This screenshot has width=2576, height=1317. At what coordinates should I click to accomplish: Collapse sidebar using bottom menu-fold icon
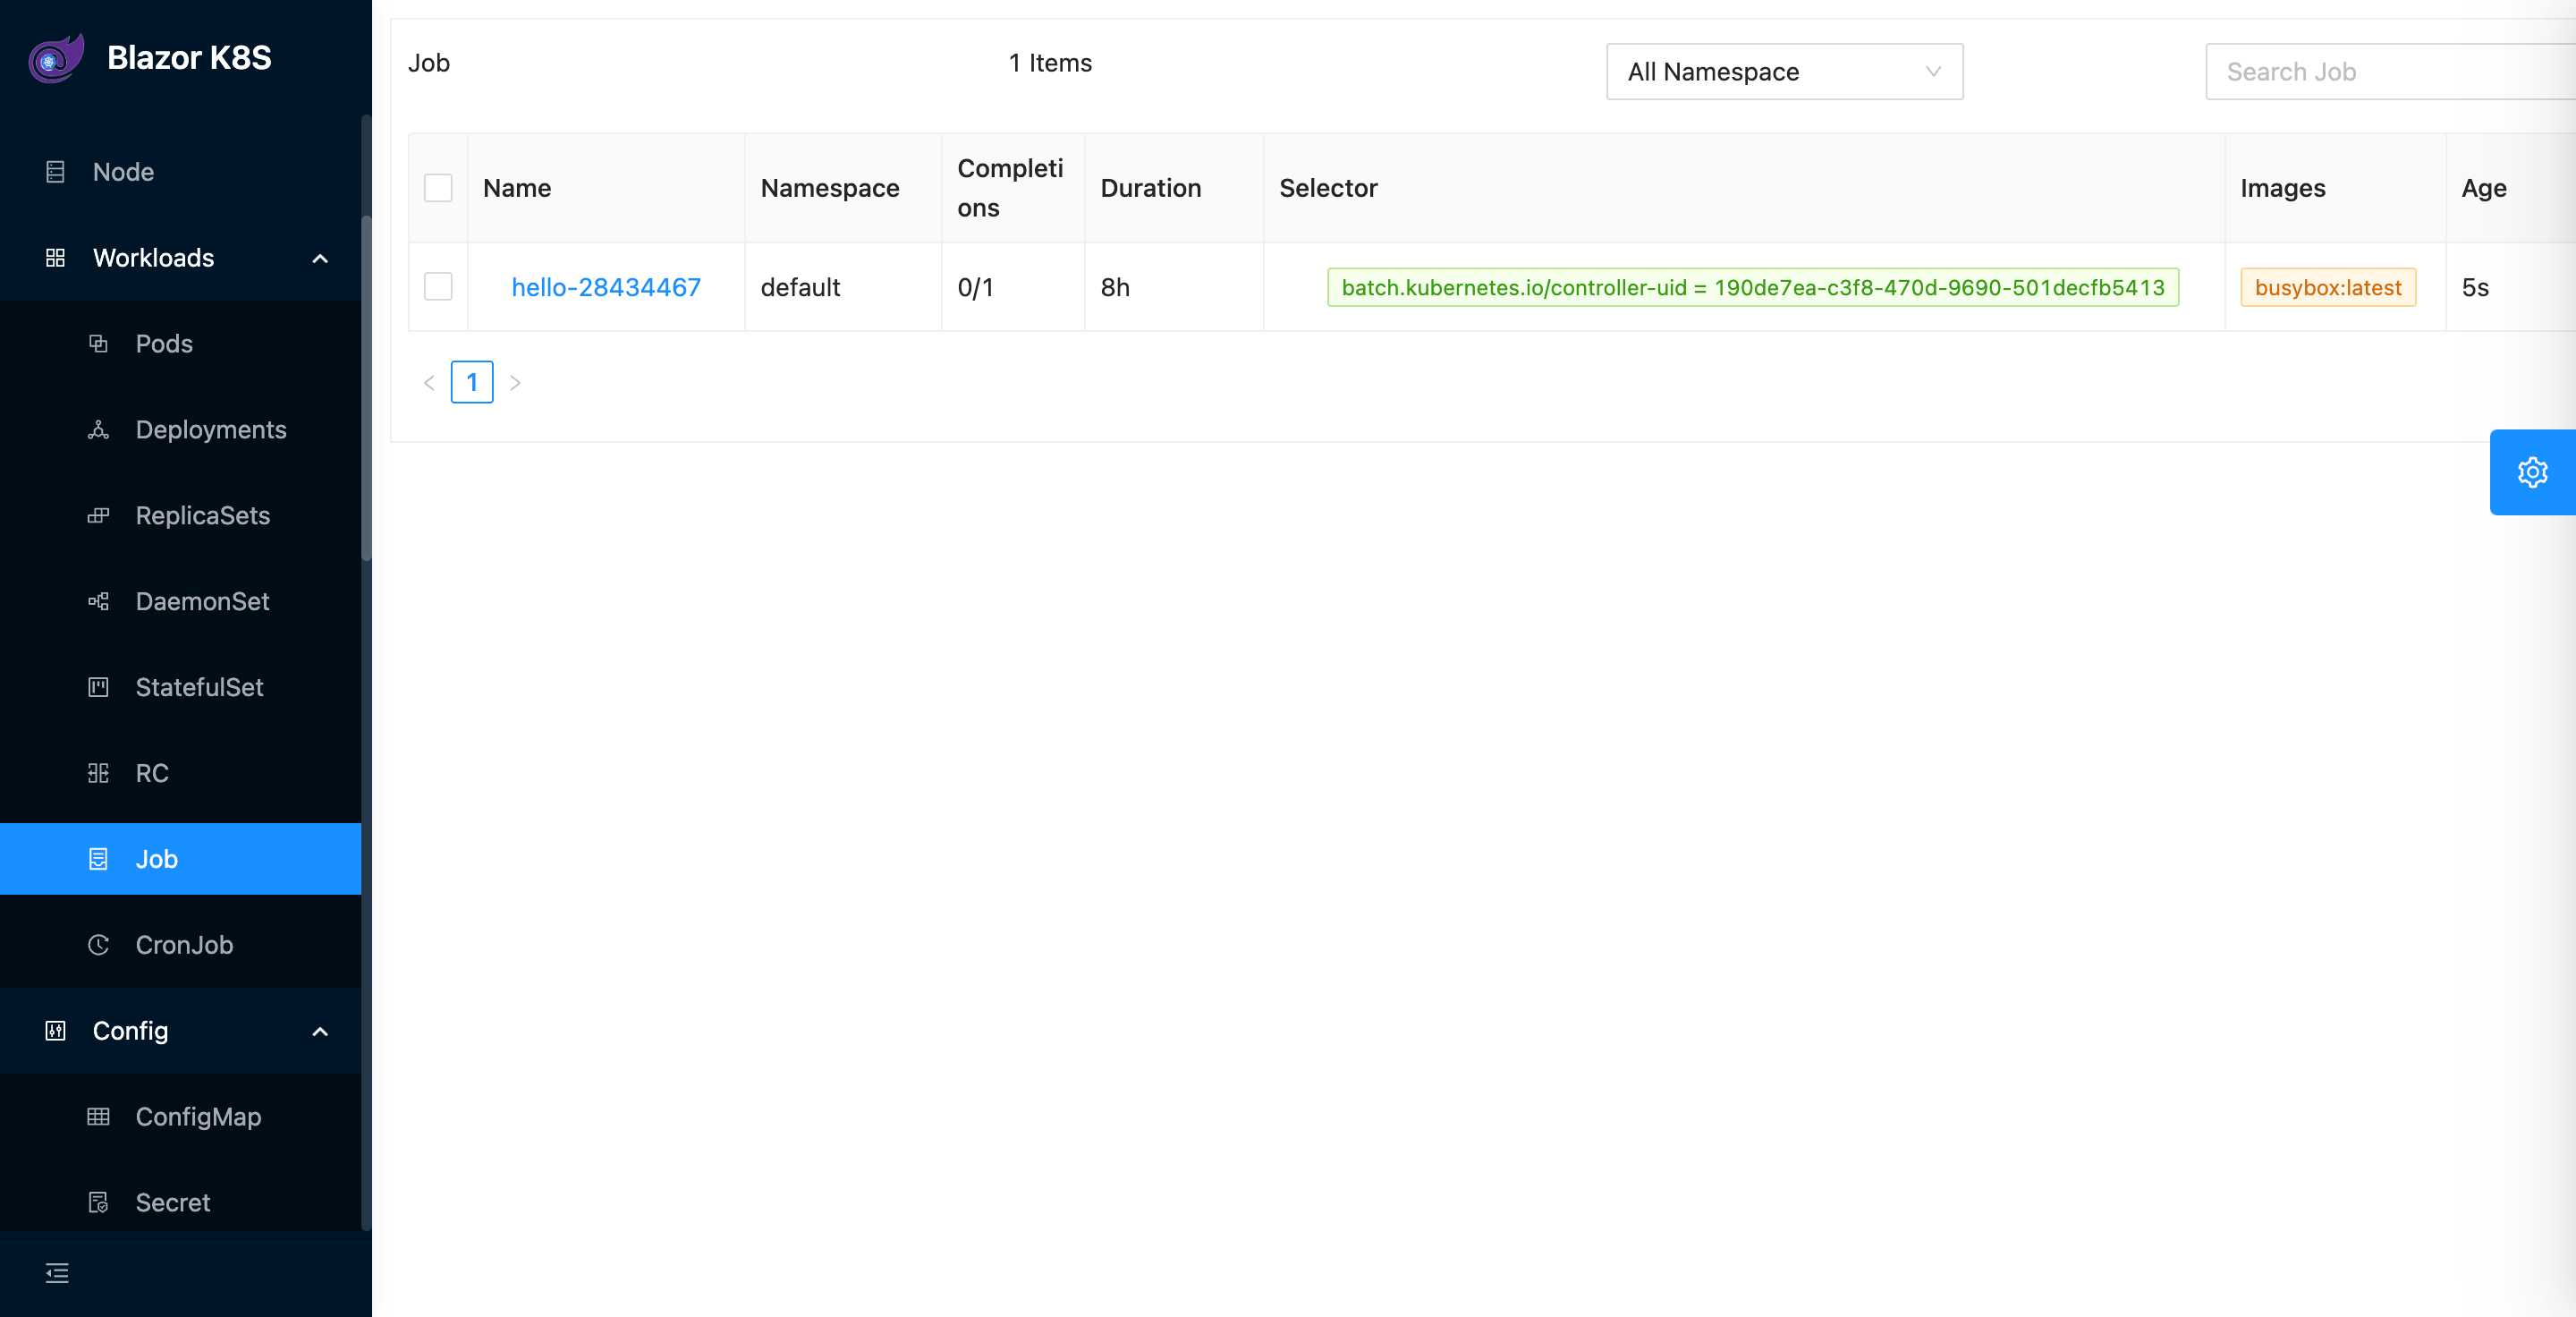[57, 1273]
